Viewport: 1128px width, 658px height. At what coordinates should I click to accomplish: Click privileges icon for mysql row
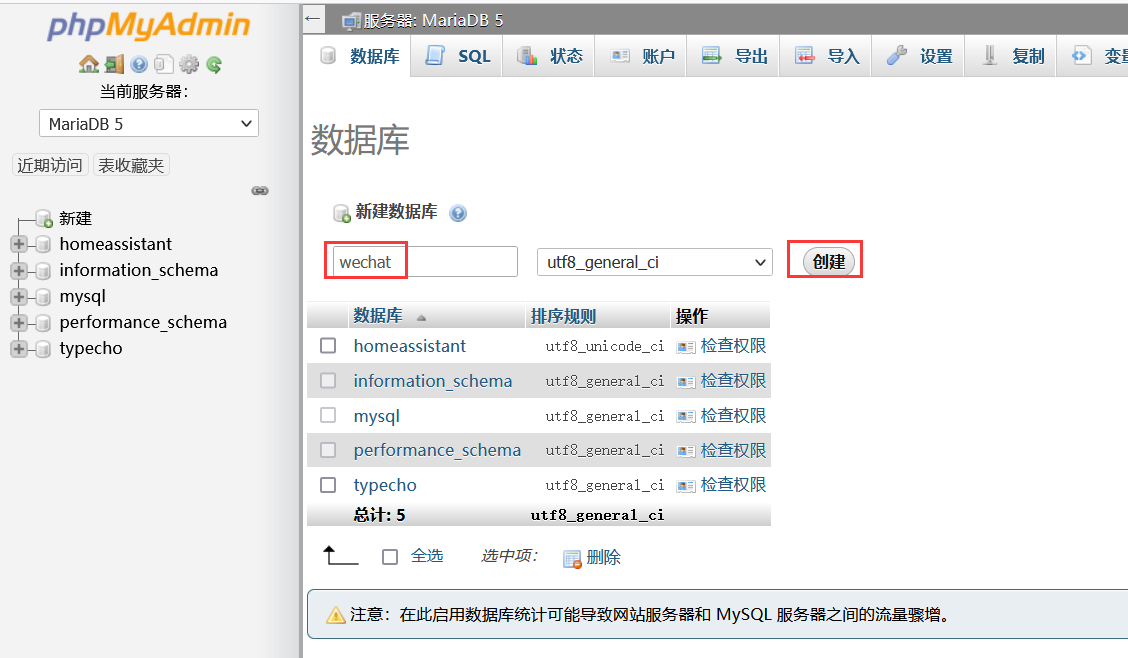[x=686, y=416]
